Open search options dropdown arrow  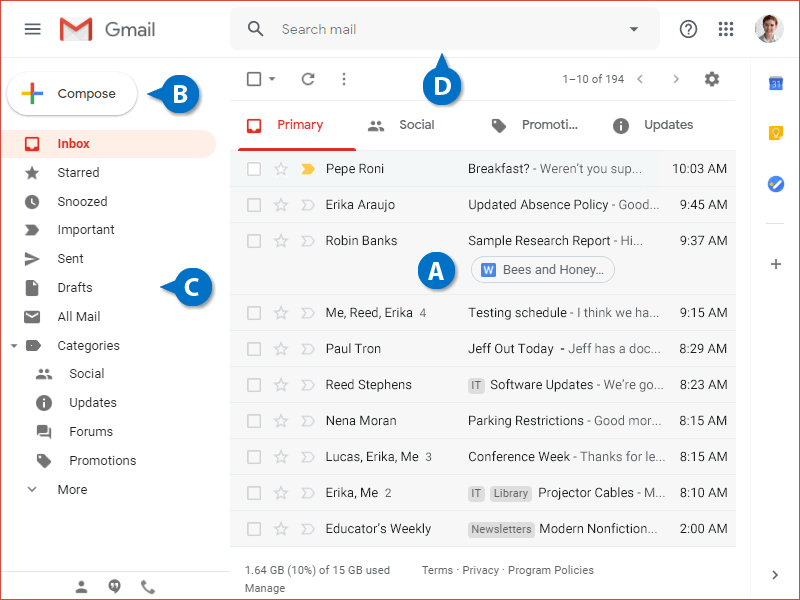click(x=633, y=29)
